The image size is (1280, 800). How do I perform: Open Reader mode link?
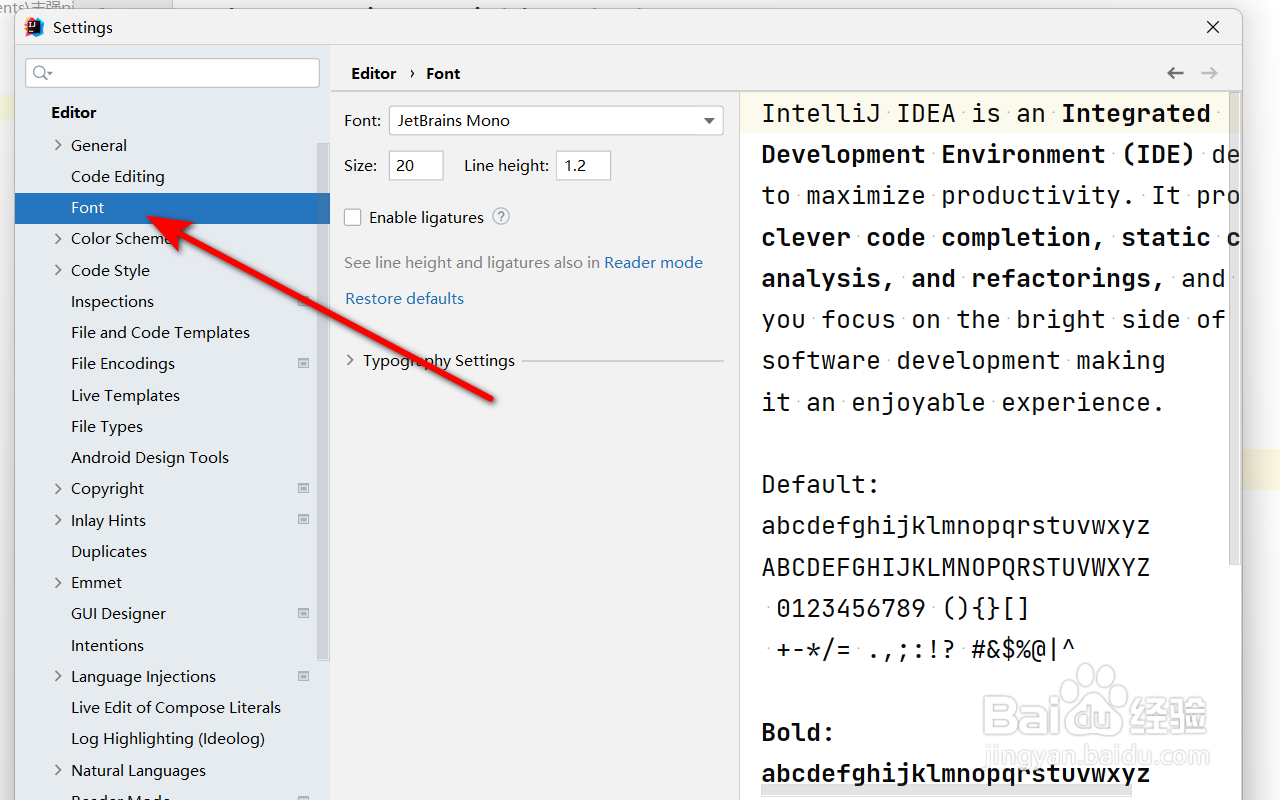click(653, 263)
